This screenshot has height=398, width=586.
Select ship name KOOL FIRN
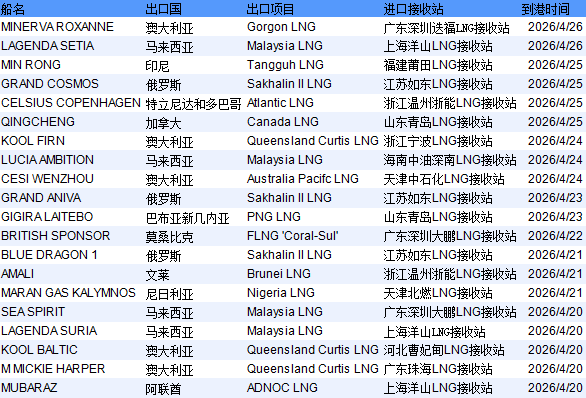33,141
